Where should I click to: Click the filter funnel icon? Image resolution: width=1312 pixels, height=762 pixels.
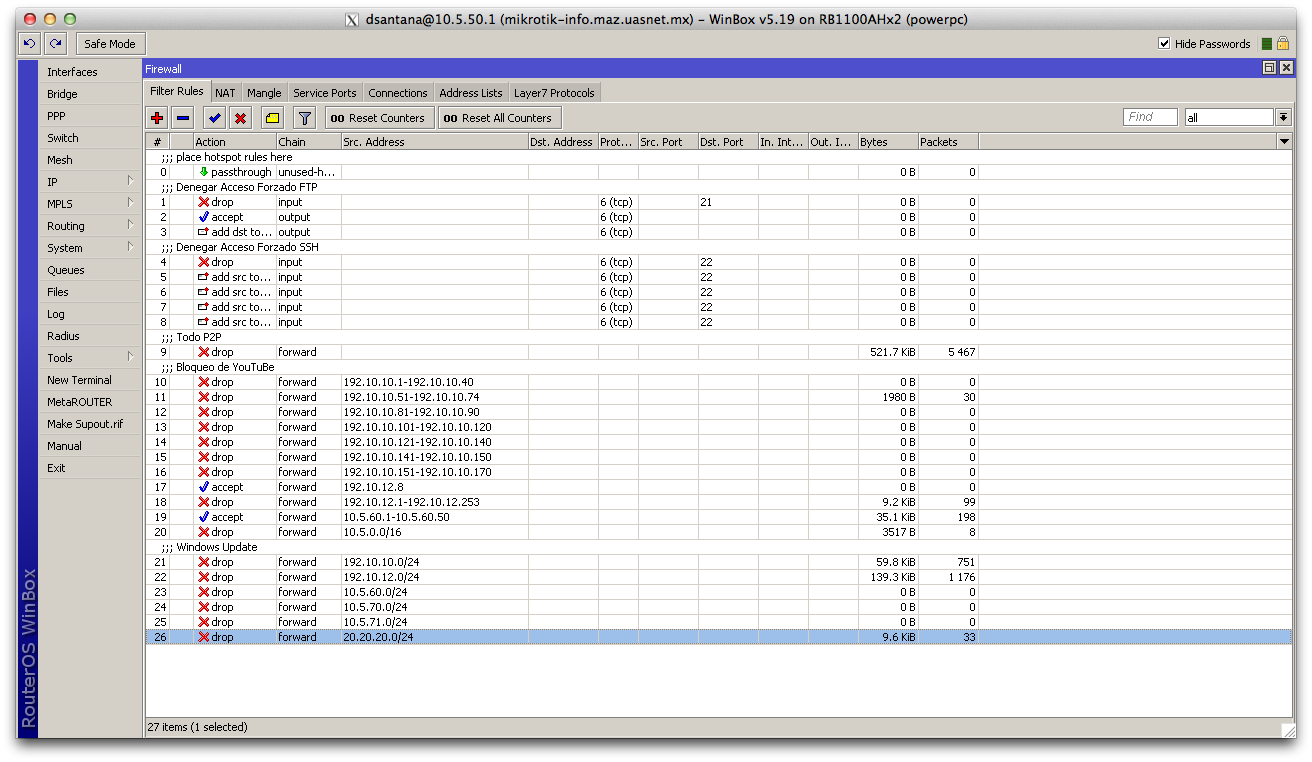305,118
